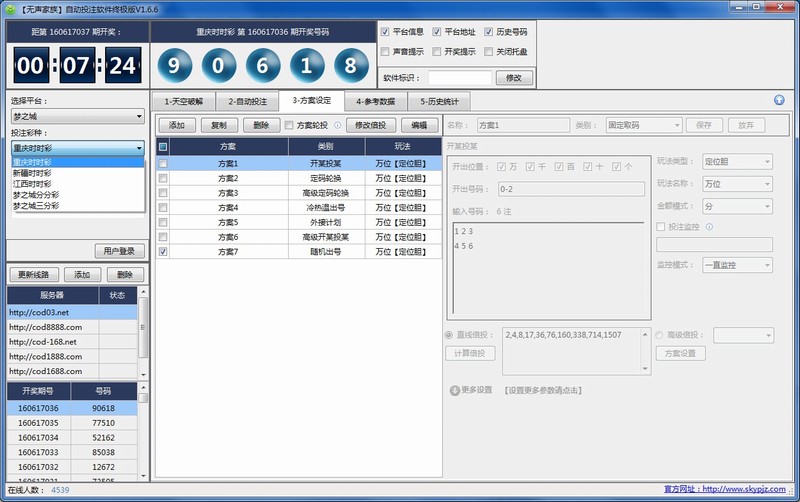Screen dimensions: 800x502
Task: Click the blue help icon at top right
Action: point(779,100)
